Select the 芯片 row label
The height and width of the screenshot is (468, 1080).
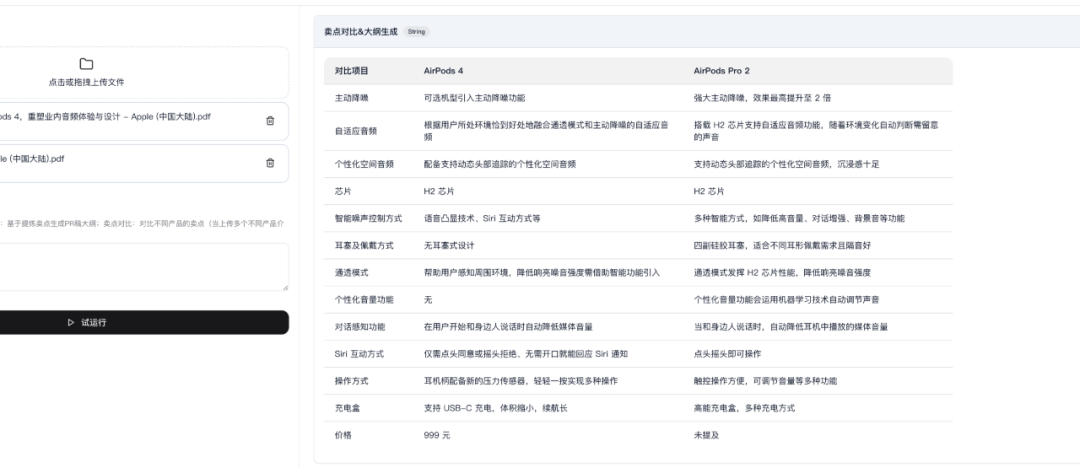tap(343, 191)
